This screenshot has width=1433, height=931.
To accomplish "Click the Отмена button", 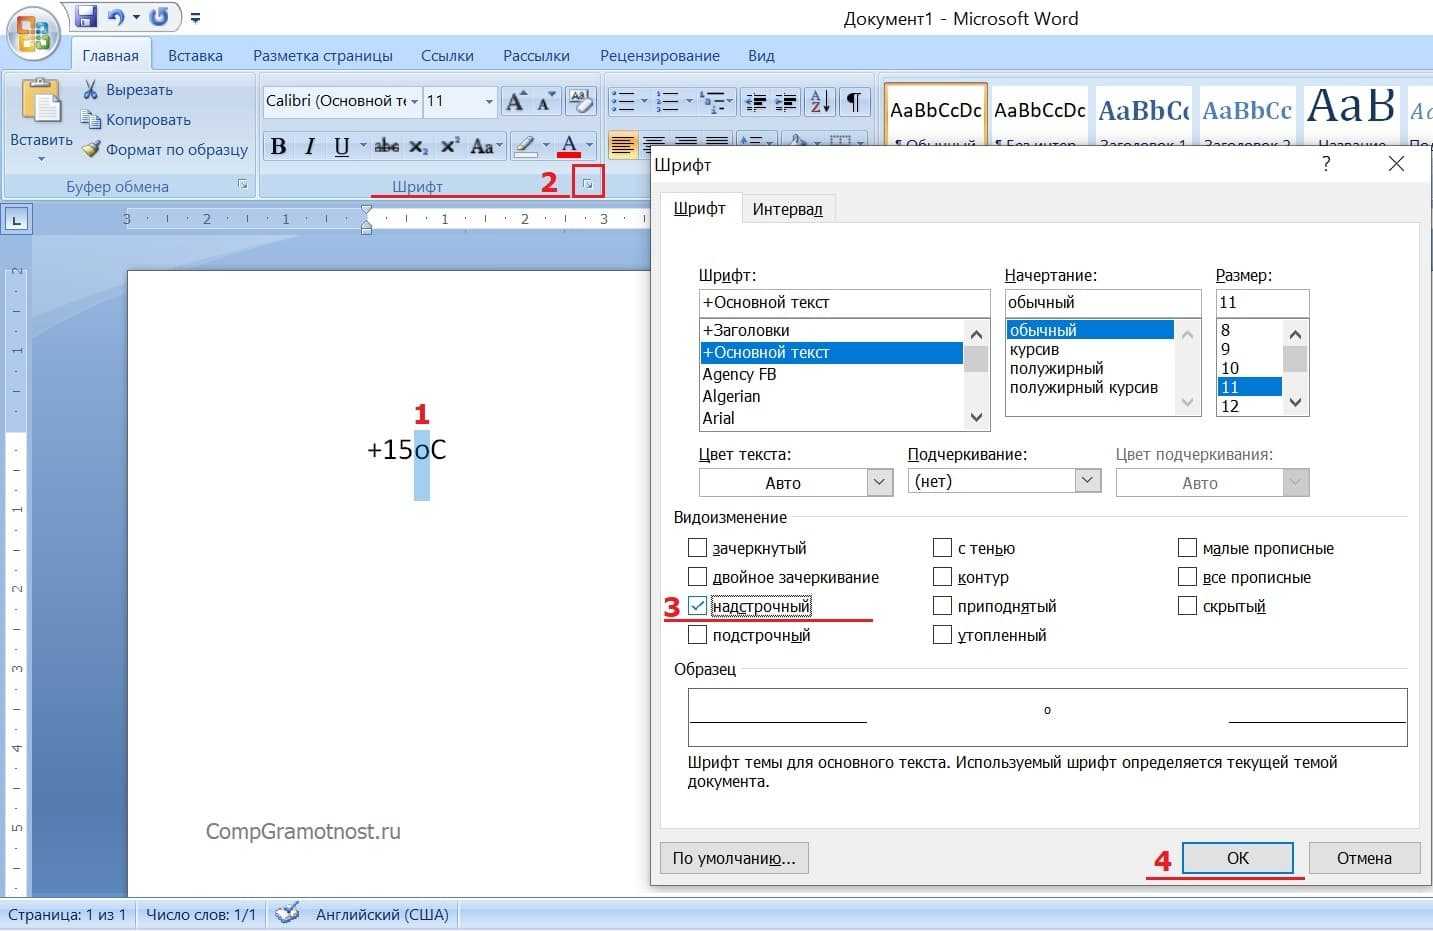I will tap(1363, 858).
